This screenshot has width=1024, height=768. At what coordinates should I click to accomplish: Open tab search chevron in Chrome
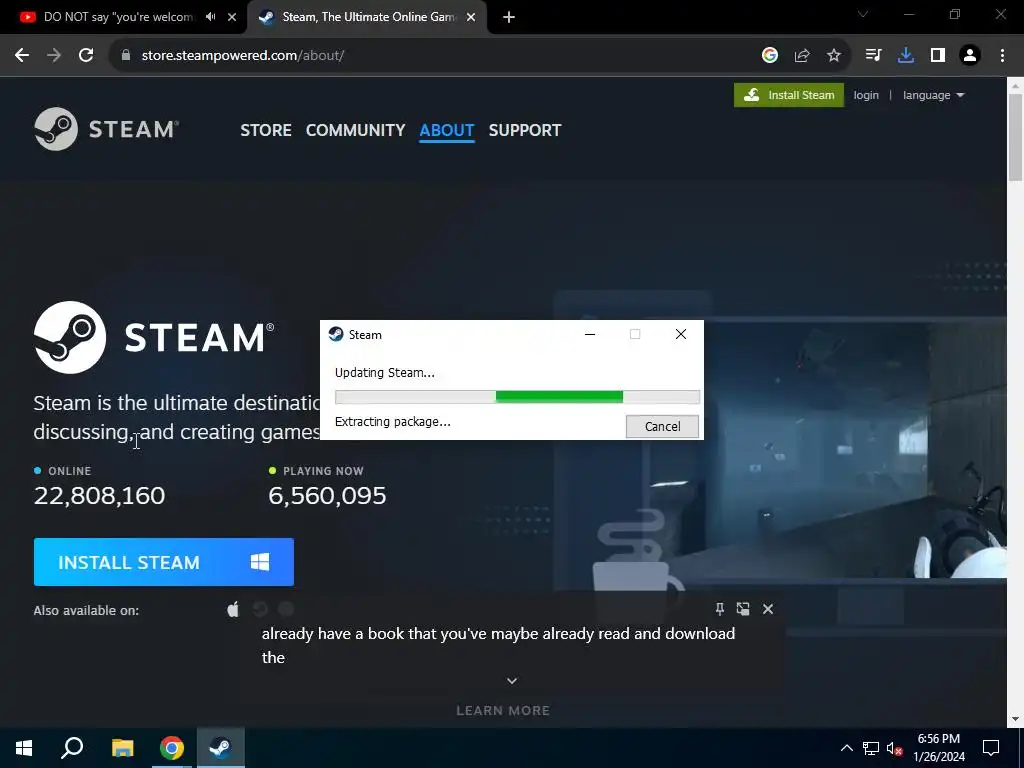[863, 14]
